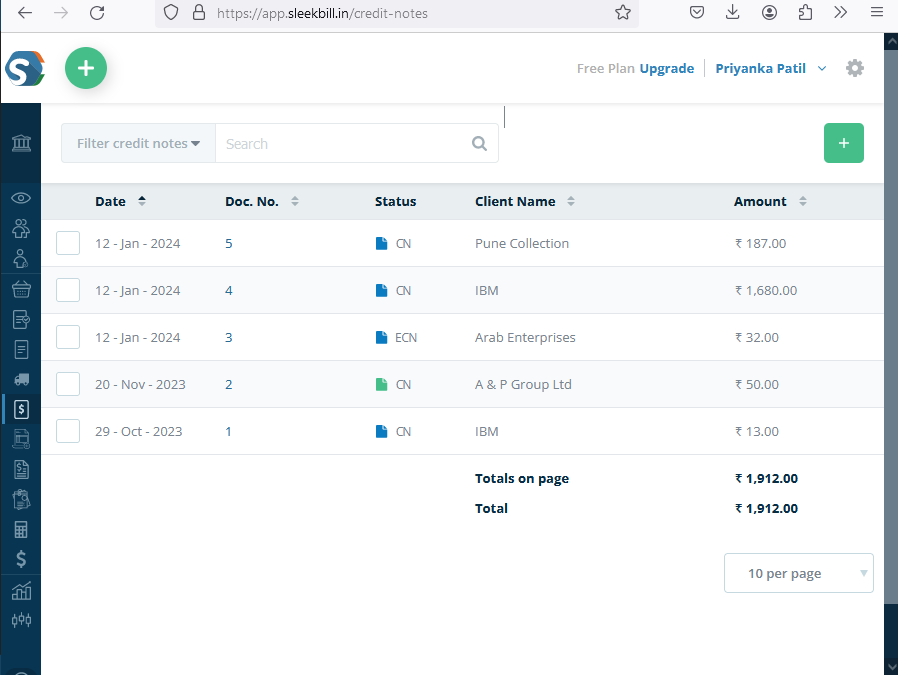Viewport: 898px width, 675px height.
Task: Open the bank icon in the sidebar
Action: tap(21, 143)
